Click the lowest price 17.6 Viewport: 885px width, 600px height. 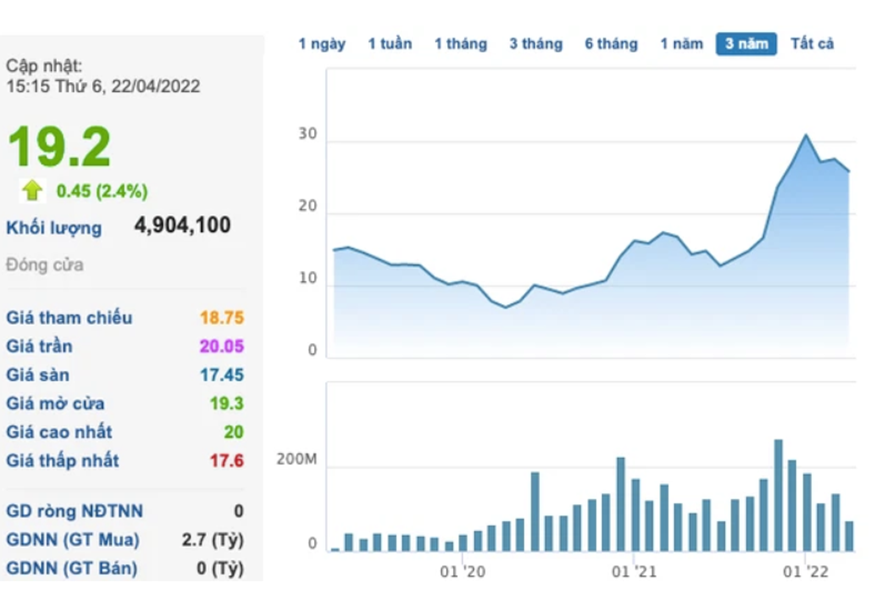[227, 461]
